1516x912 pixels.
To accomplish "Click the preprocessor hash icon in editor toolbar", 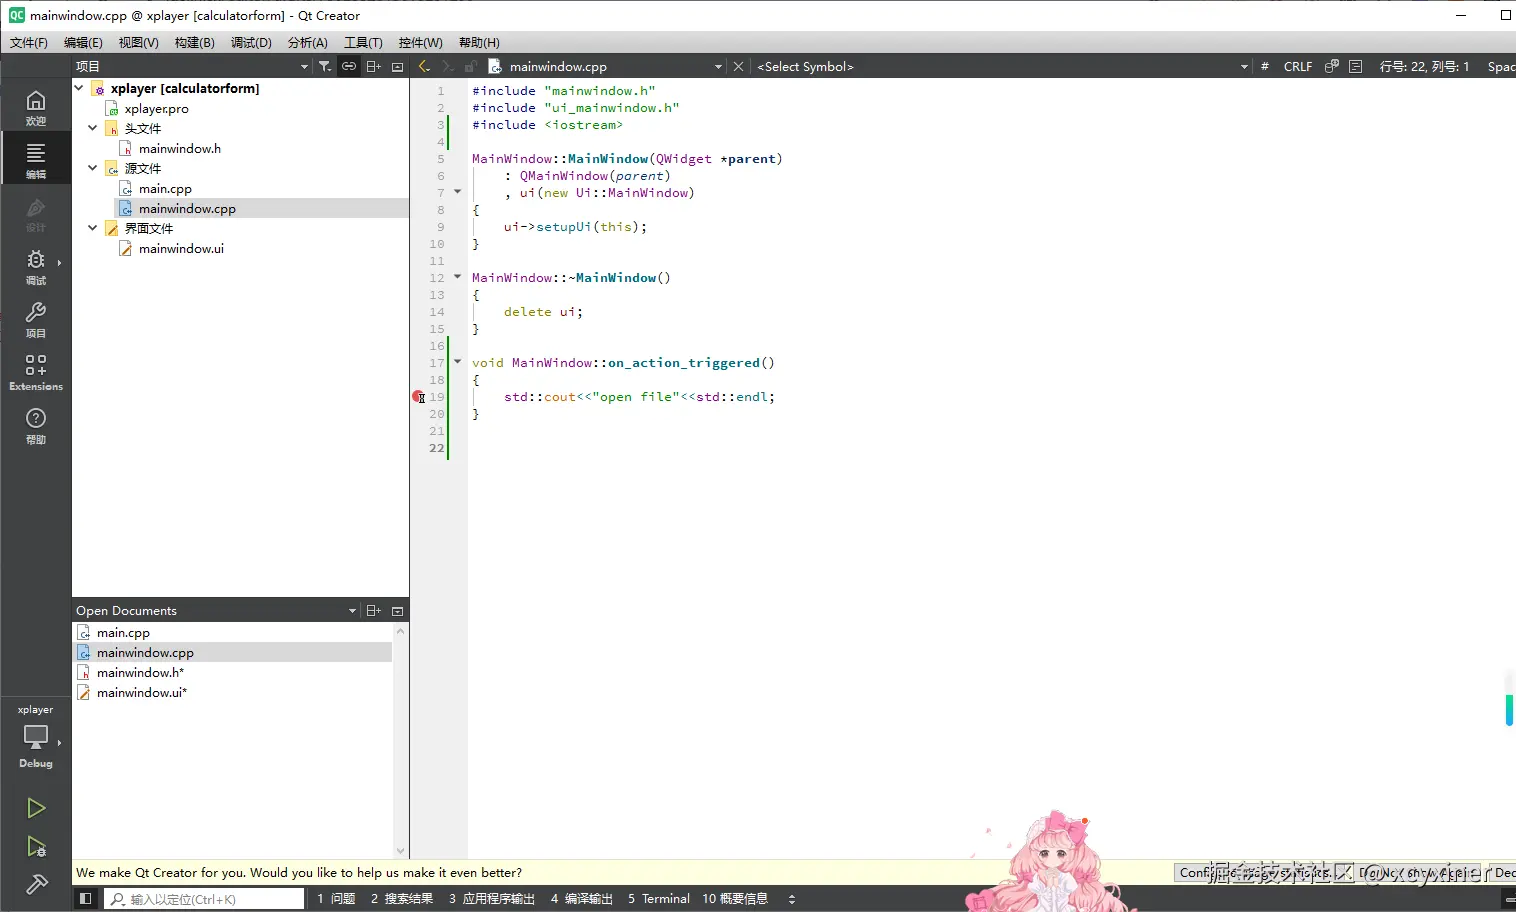I will pyautogui.click(x=1265, y=66).
